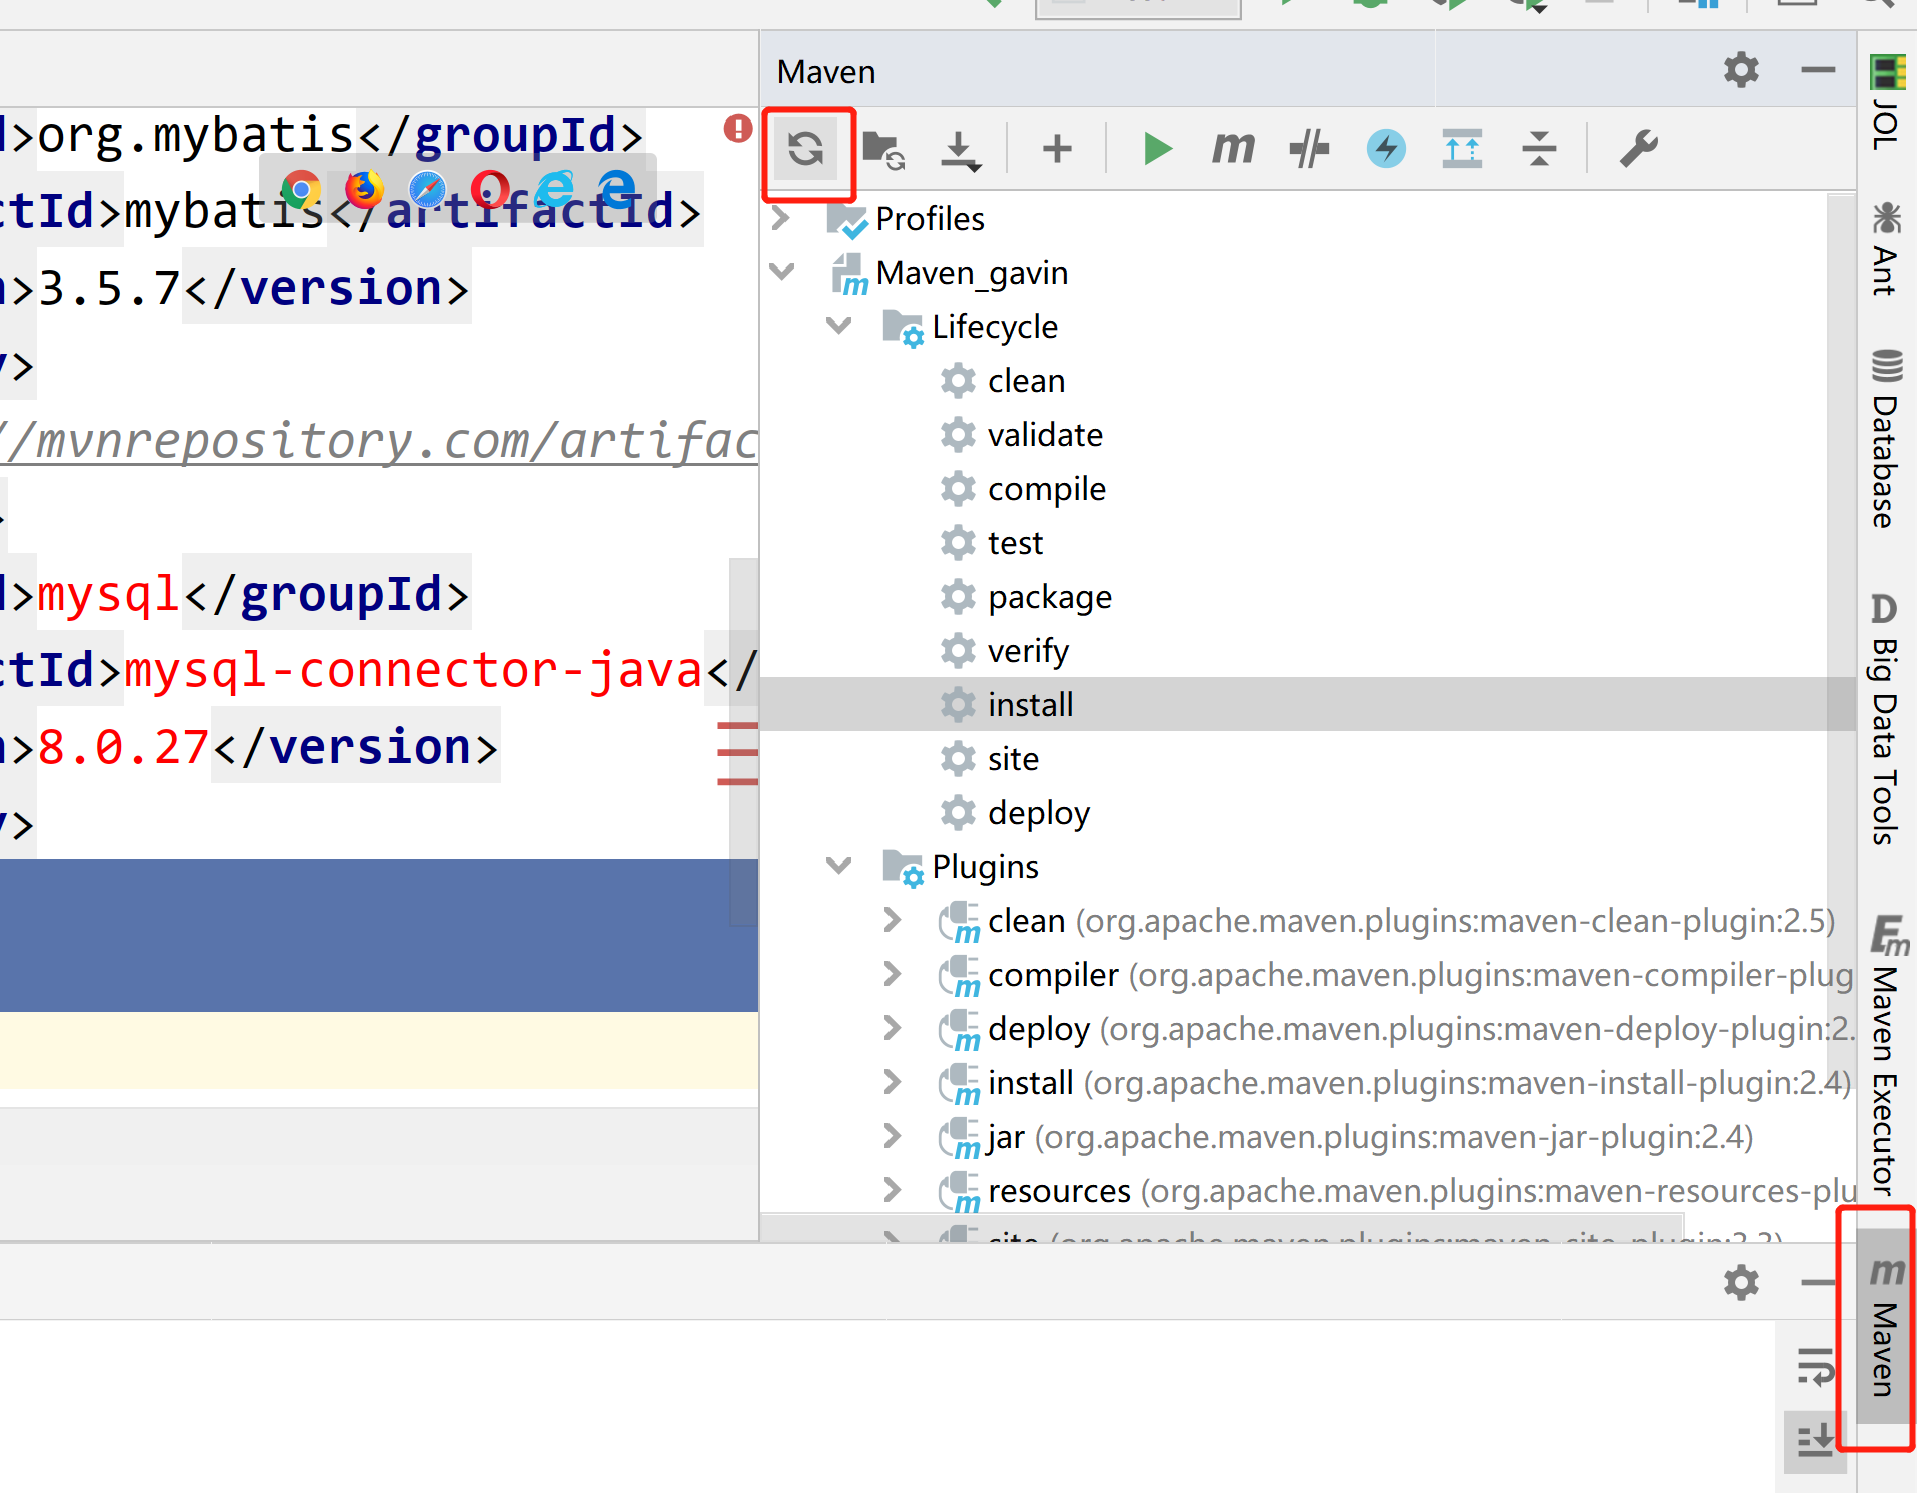Select the package lifecycle phase
Screen dimensions: 1917x1493
coord(1050,597)
